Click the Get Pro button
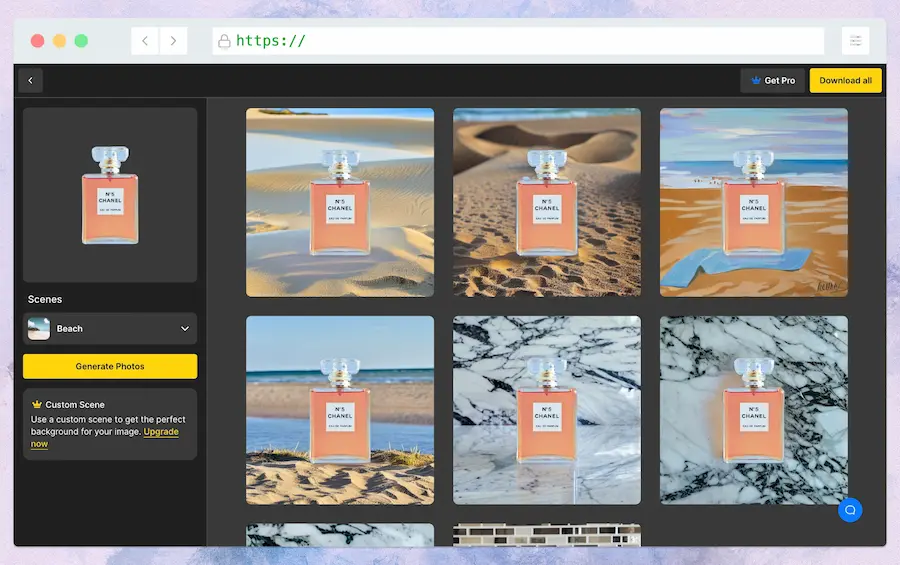The height and width of the screenshot is (565, 900). point(773,80)
